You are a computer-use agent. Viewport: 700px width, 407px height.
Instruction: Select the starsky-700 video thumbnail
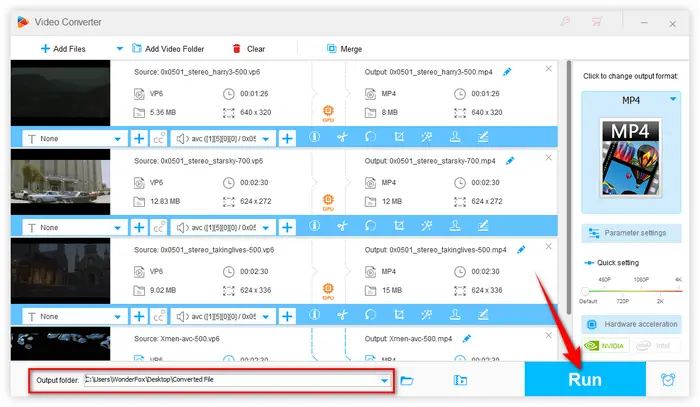[61, 182]
